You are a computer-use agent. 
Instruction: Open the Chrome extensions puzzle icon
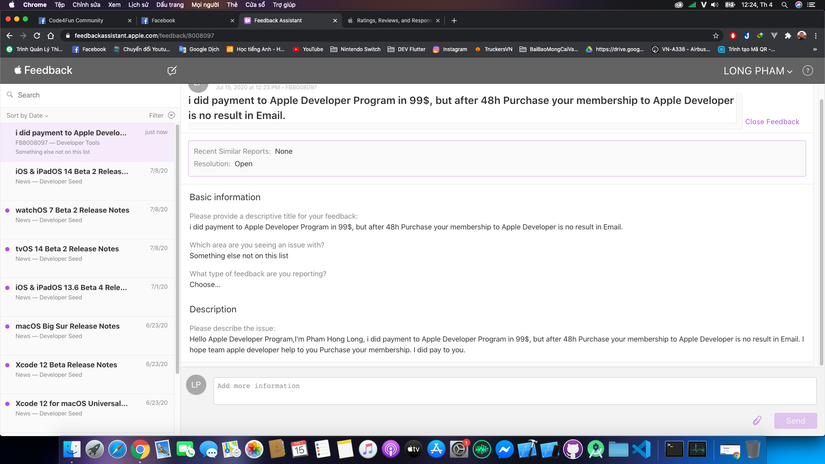788,36
